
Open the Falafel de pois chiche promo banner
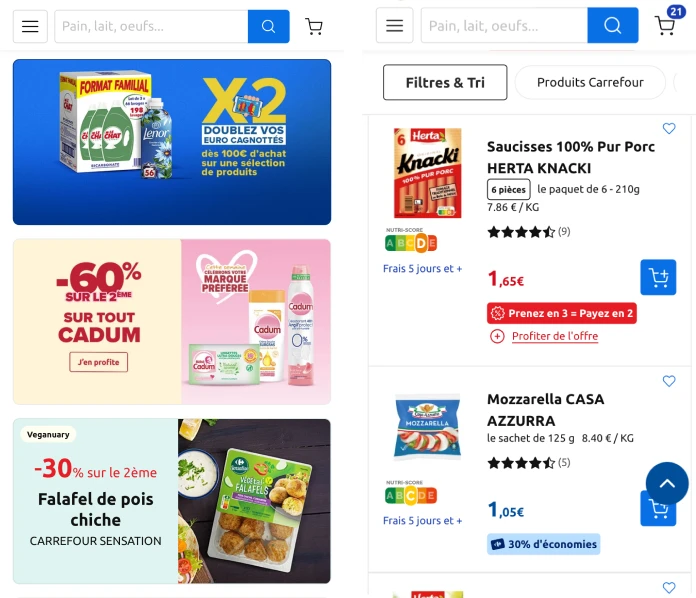[172, 501]
